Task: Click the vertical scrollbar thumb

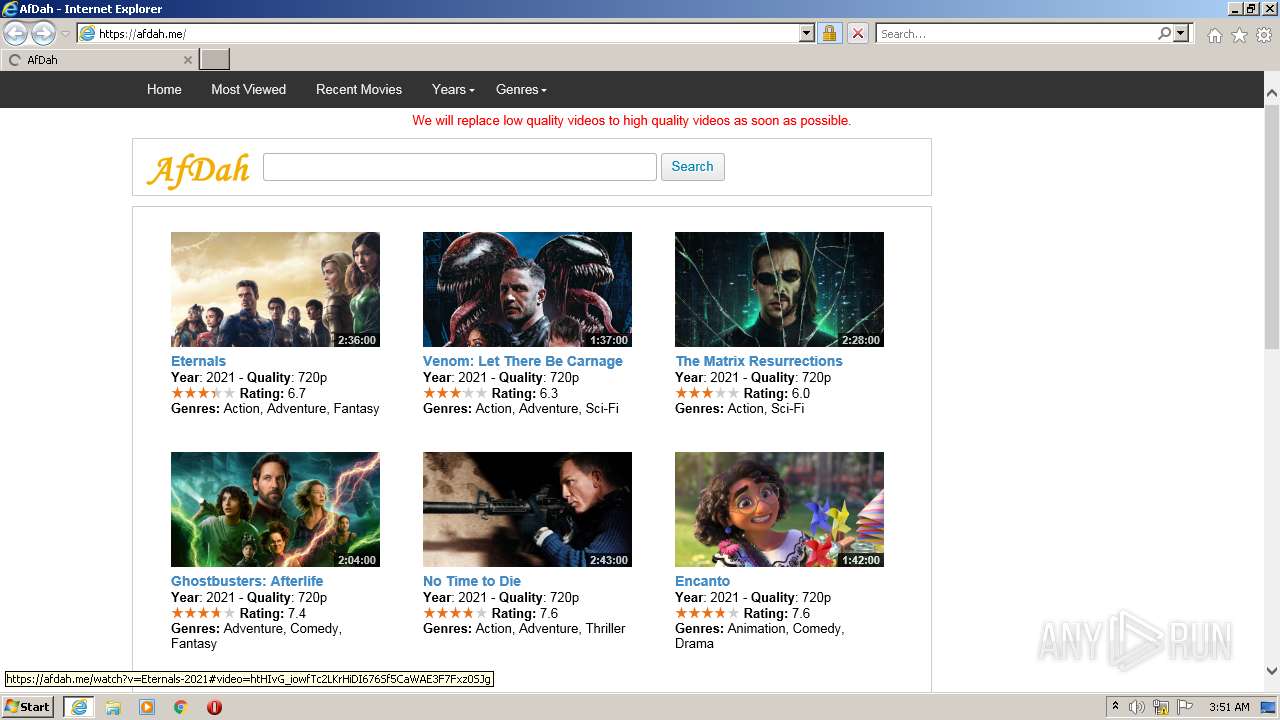Action: [1272, 225]
